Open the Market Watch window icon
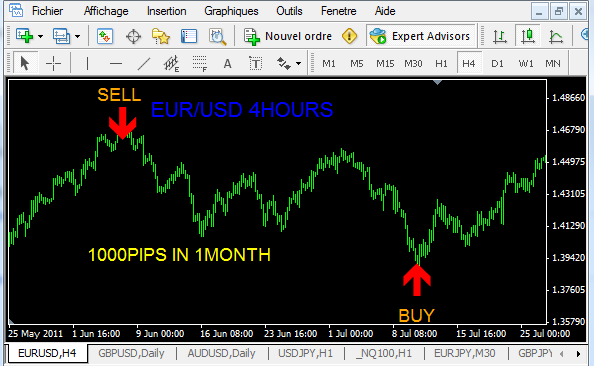 click(105, 36)
